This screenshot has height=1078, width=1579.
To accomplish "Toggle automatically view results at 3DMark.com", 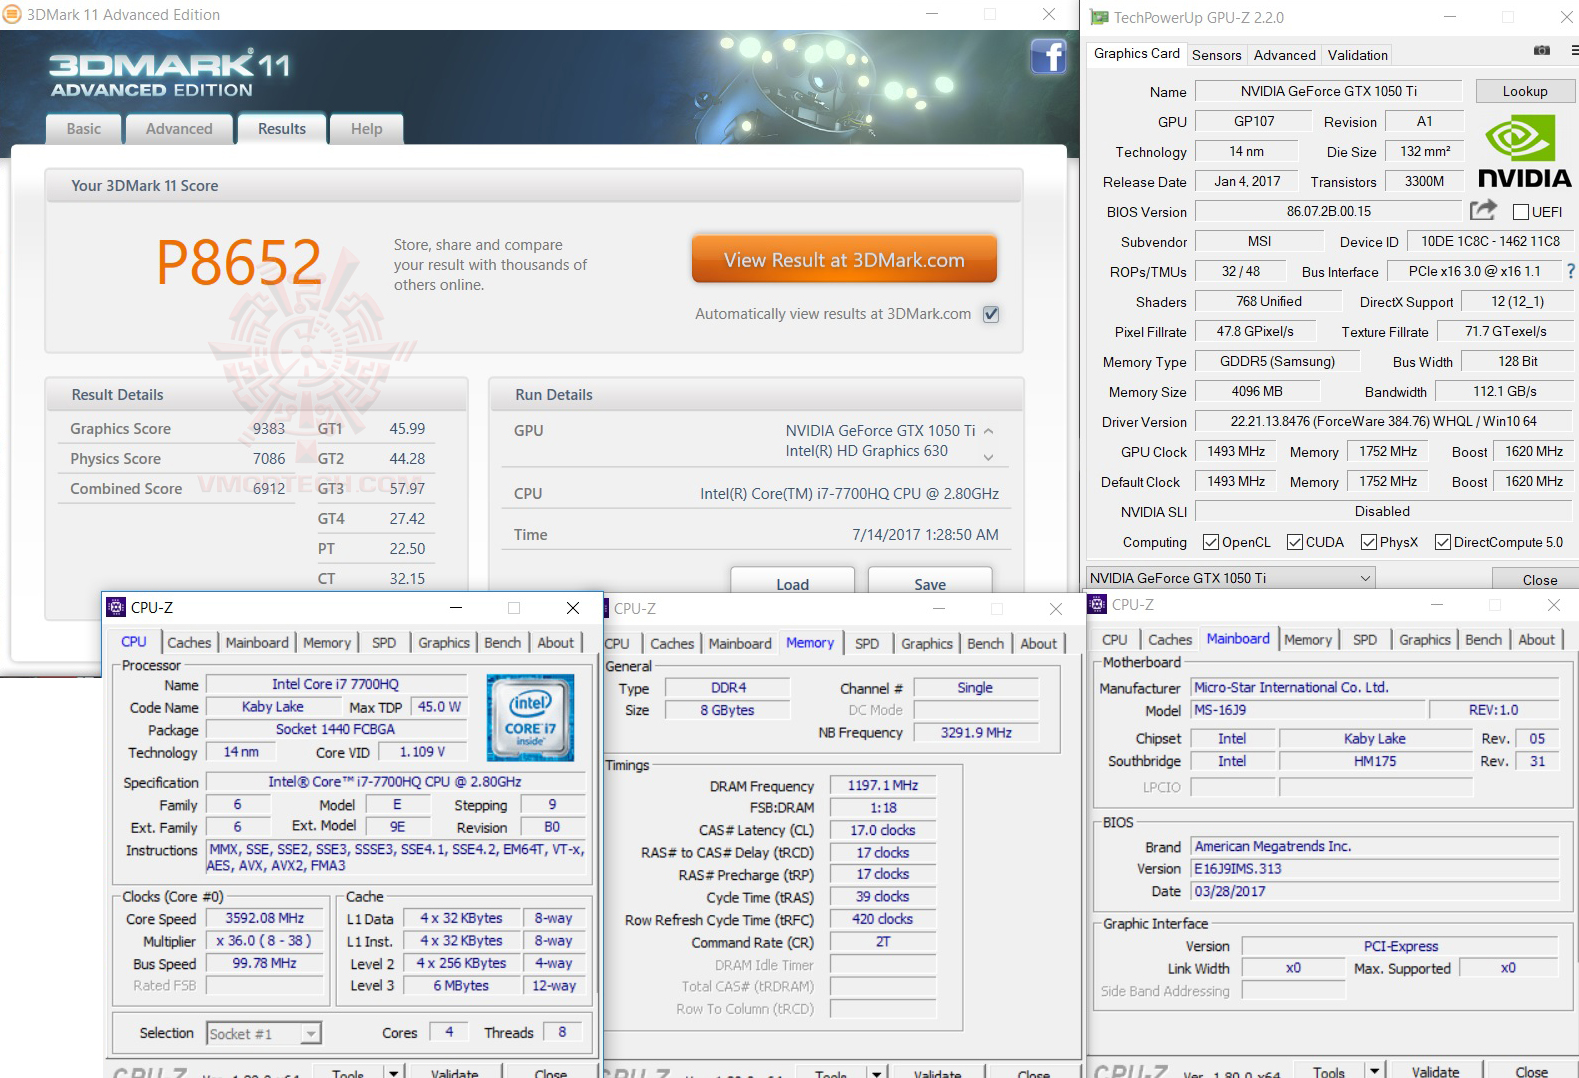I will tap(991, 314).
